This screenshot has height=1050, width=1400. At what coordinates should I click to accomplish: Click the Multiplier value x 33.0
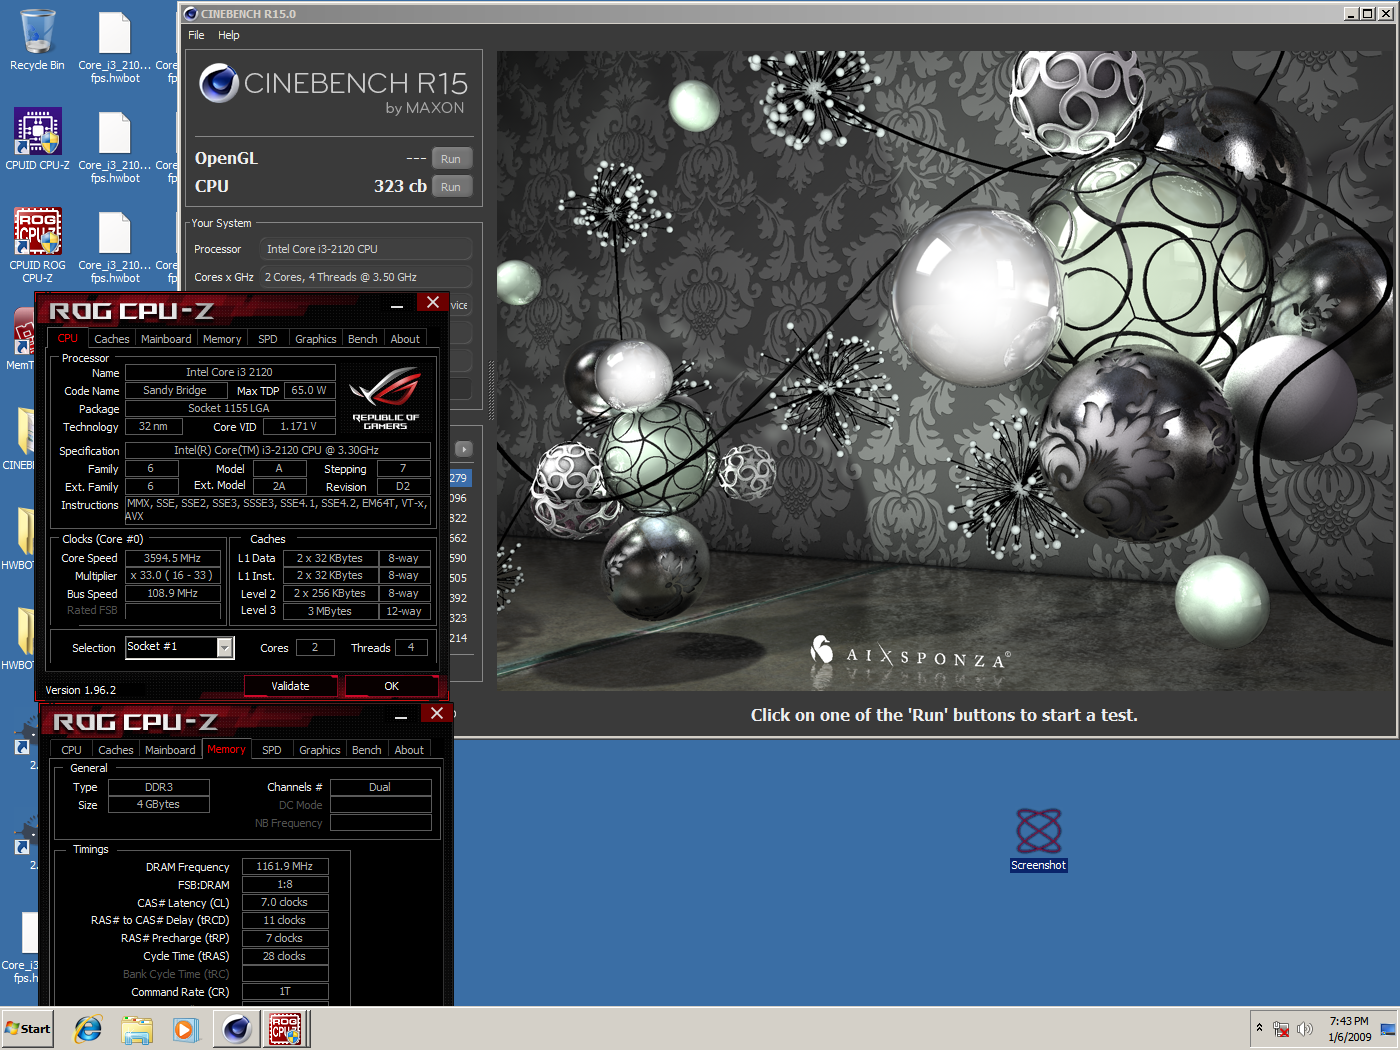[173, 576]
